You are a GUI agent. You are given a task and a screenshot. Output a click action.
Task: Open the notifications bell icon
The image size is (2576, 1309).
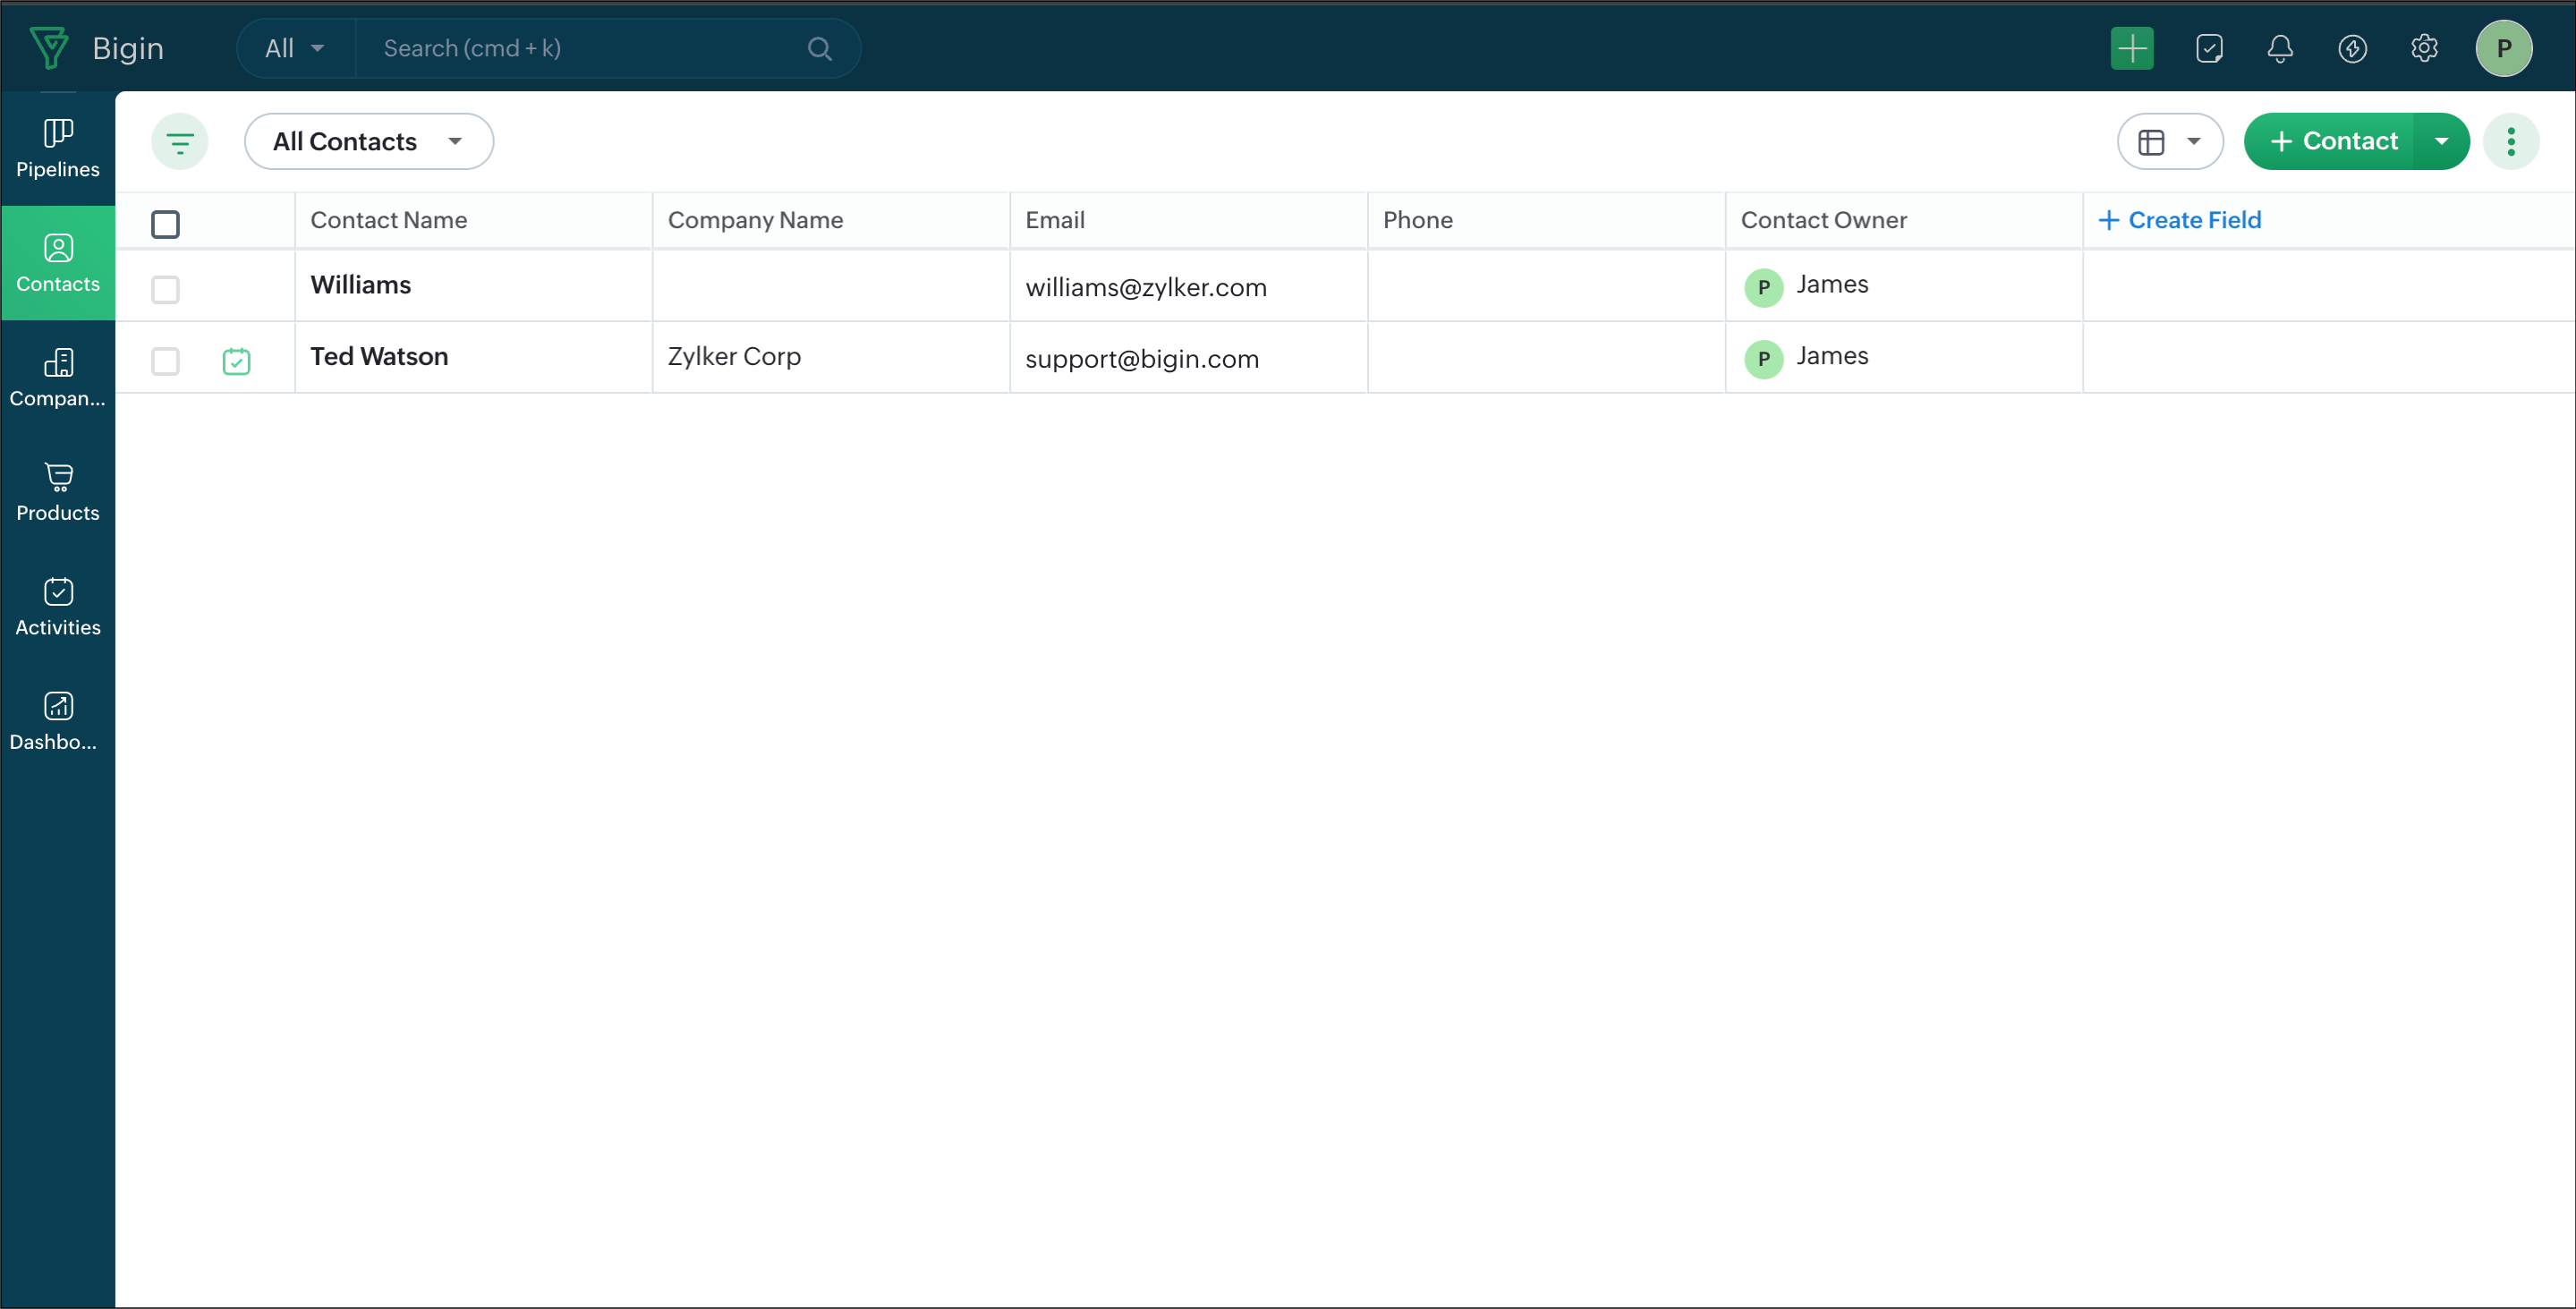click(x=2280, y=48)
